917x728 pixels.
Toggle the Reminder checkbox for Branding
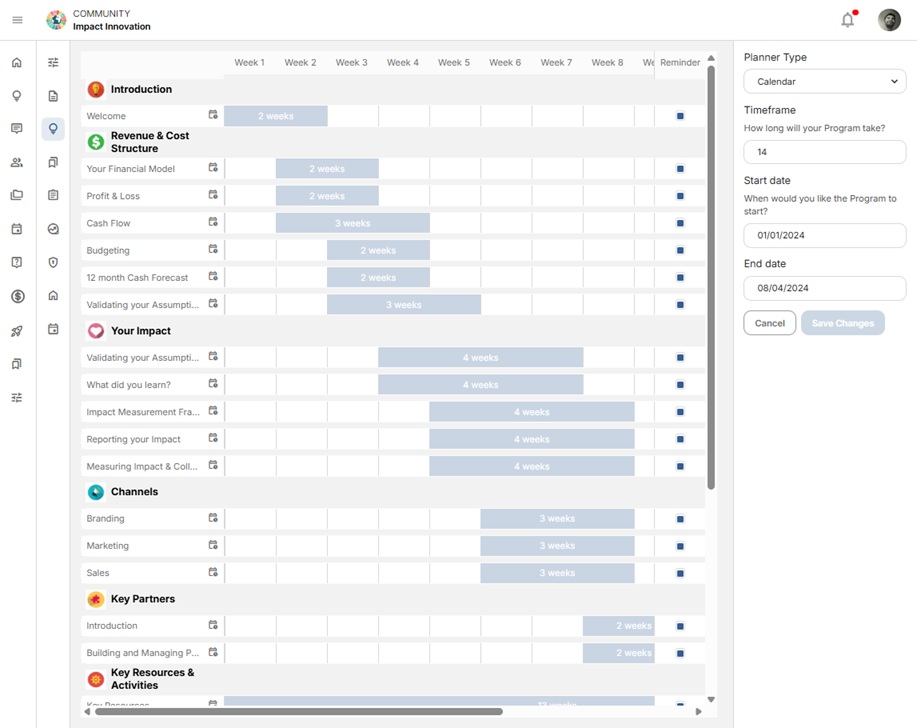[680, 518]
